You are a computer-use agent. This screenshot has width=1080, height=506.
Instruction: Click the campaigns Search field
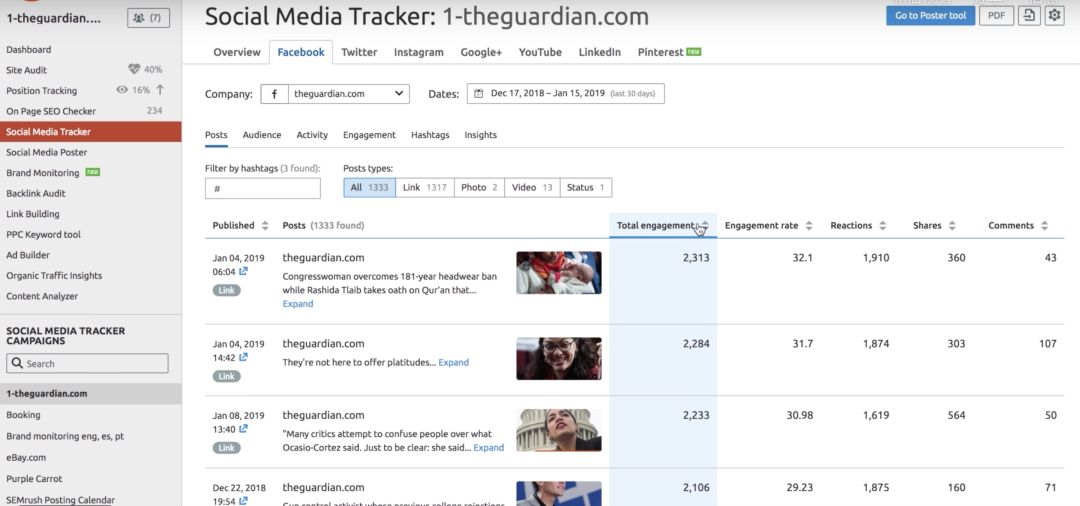coord(87,363)
